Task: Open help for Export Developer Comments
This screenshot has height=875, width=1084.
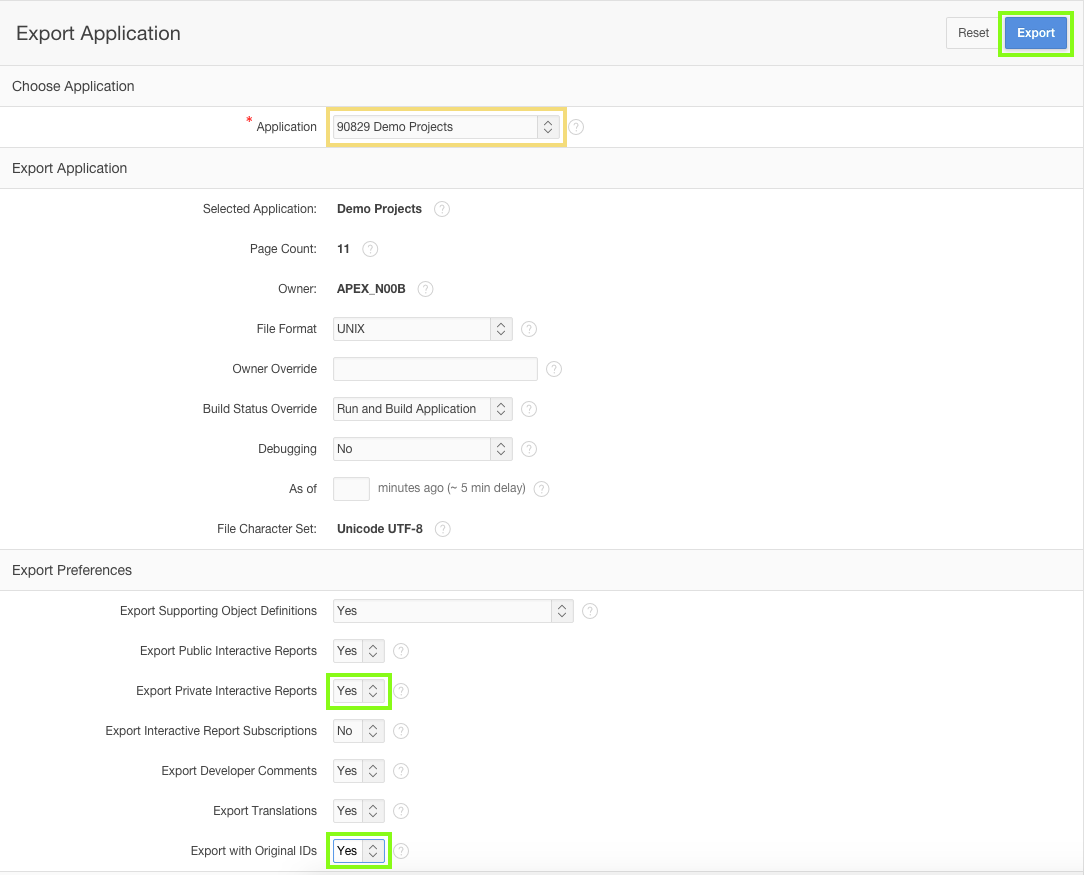Action: [x=400, y=771]
